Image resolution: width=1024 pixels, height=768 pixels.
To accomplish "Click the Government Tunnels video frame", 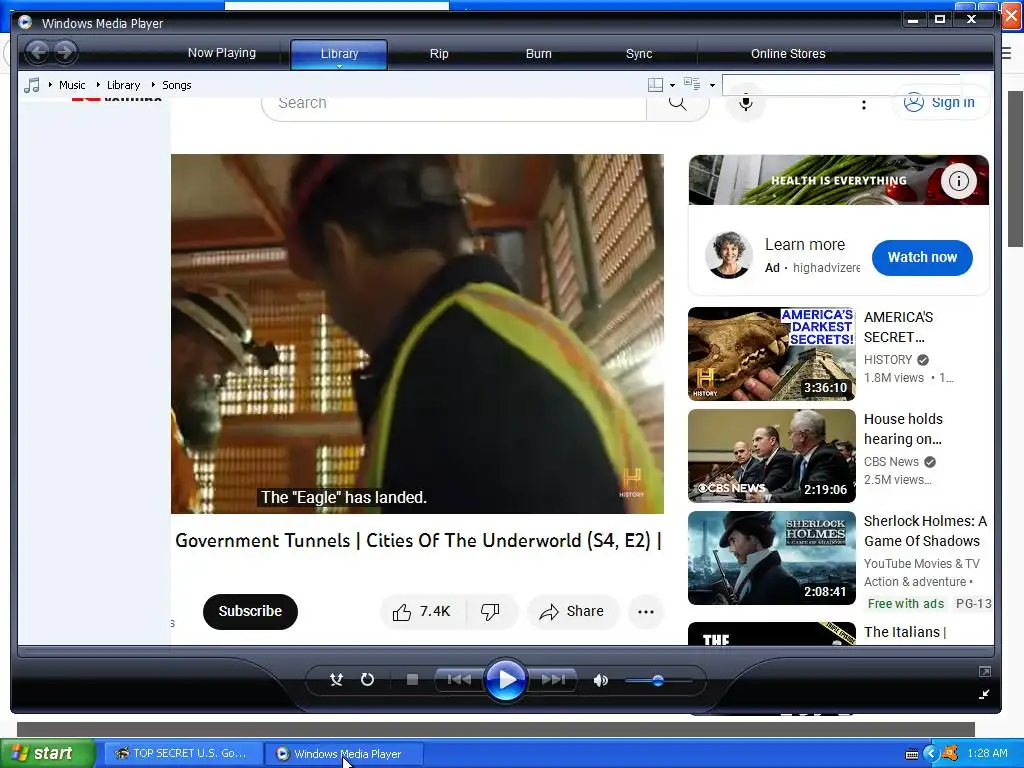I will pos(417,334).
